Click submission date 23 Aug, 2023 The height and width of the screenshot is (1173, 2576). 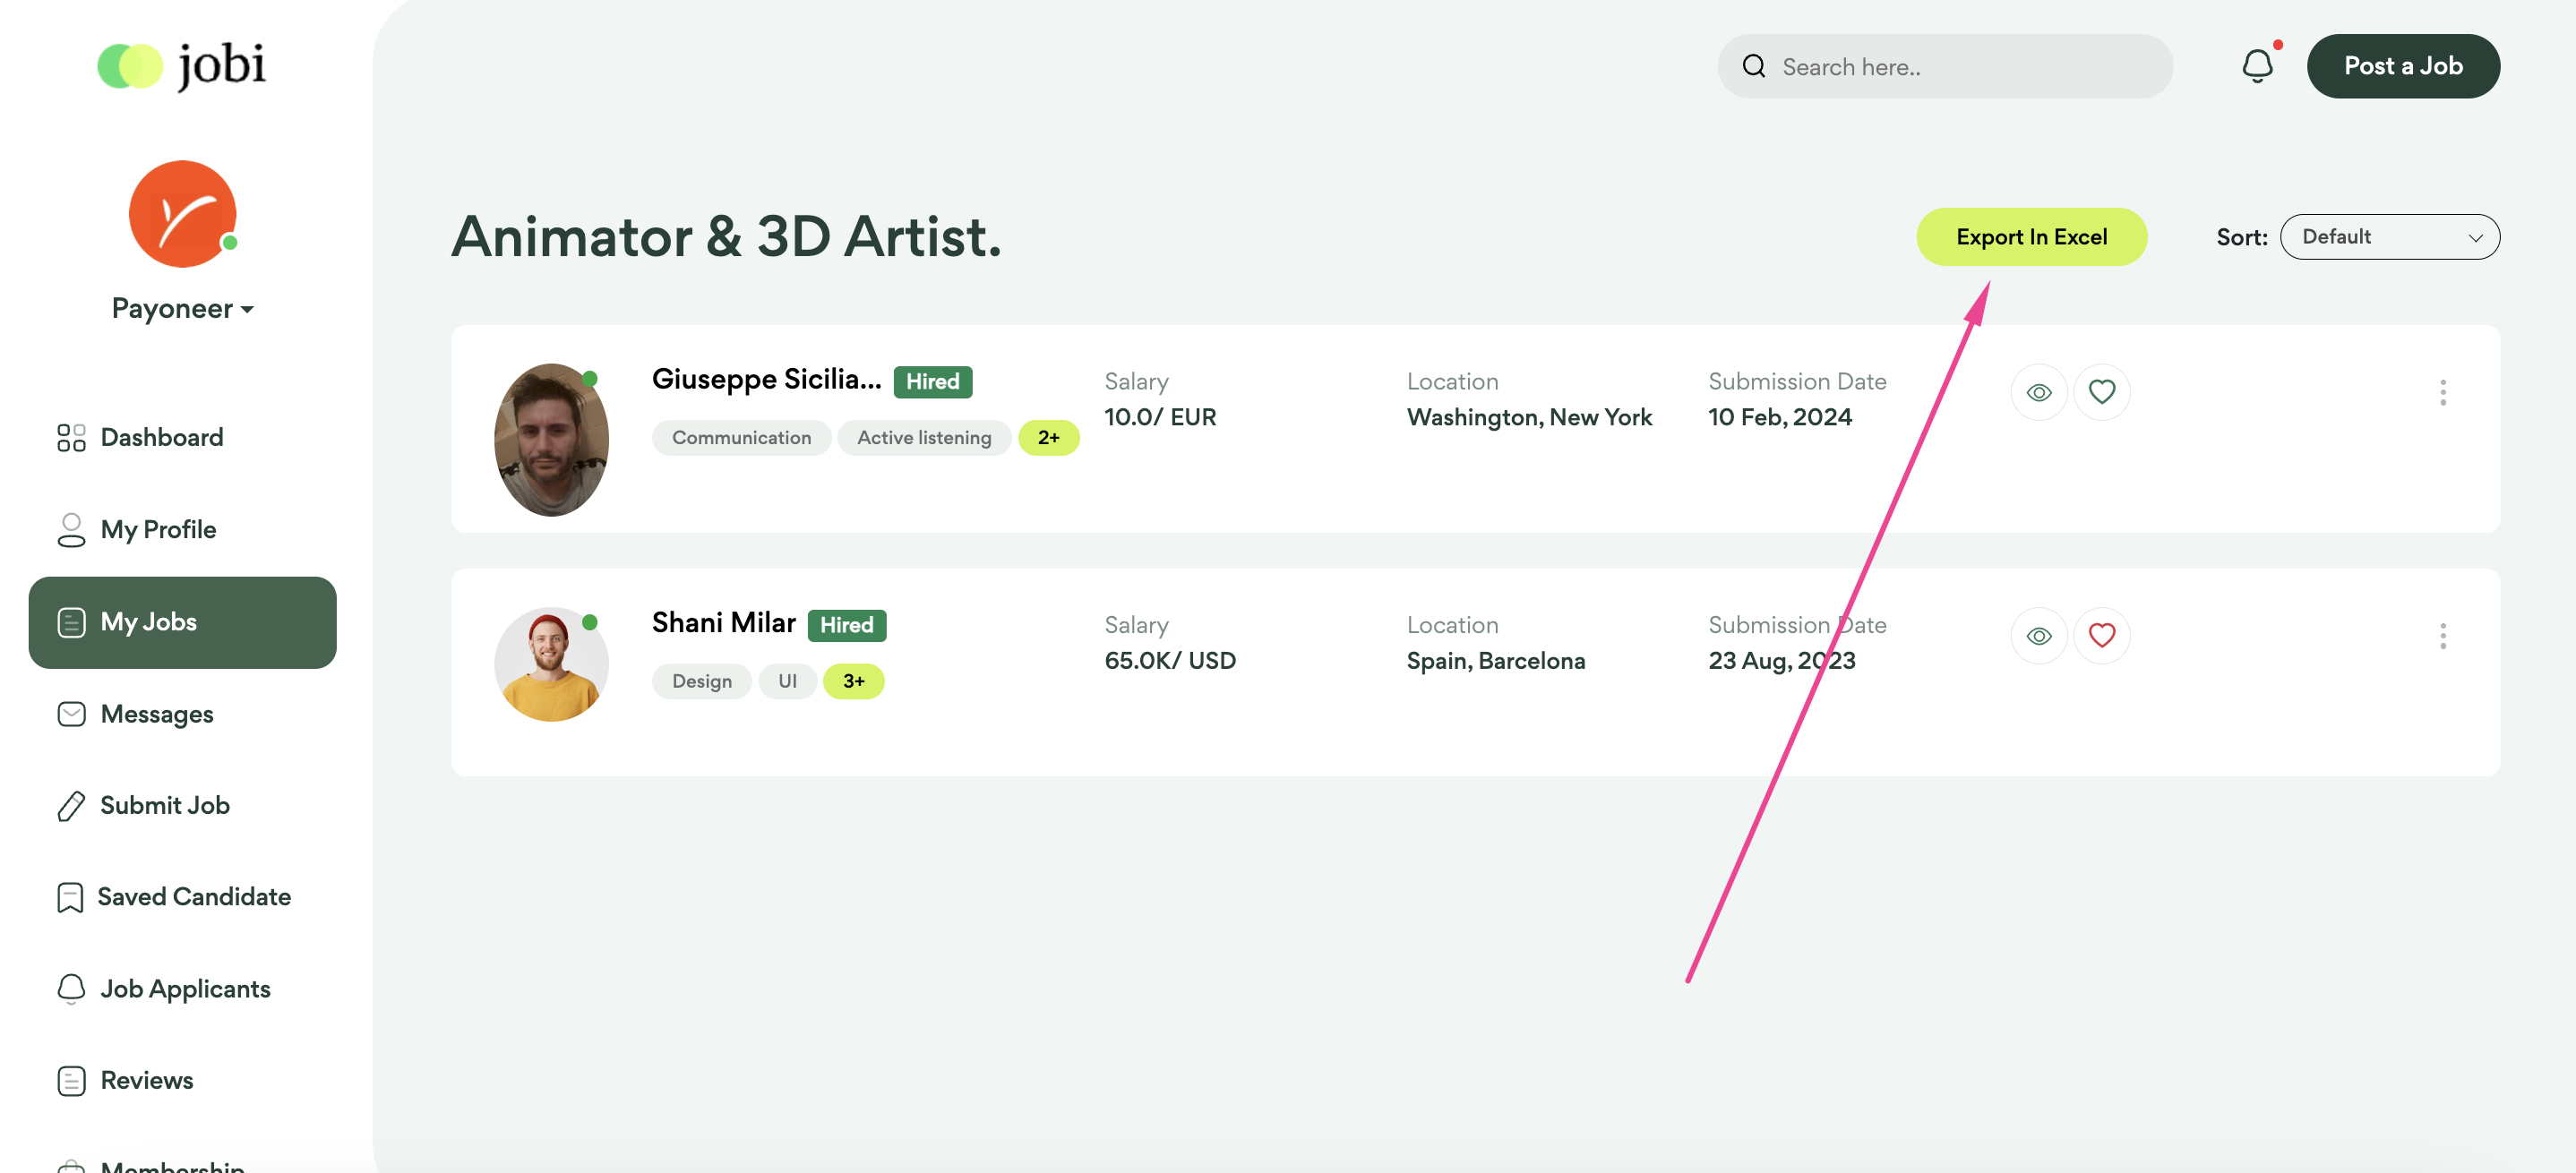[x=1781, y=660]
